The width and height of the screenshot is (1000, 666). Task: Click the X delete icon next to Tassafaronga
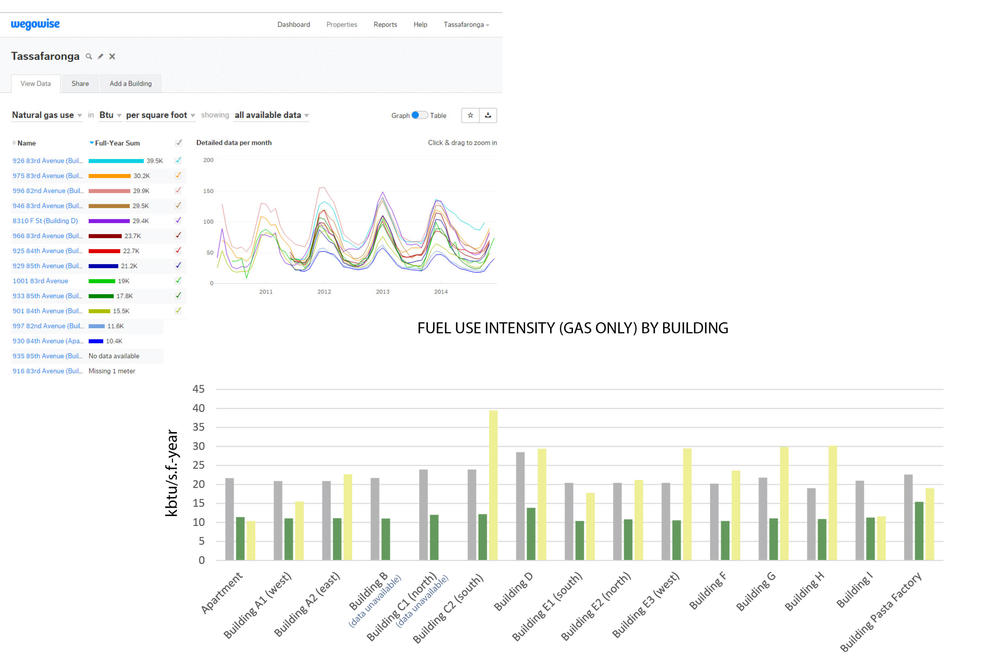tap(112, 57)
